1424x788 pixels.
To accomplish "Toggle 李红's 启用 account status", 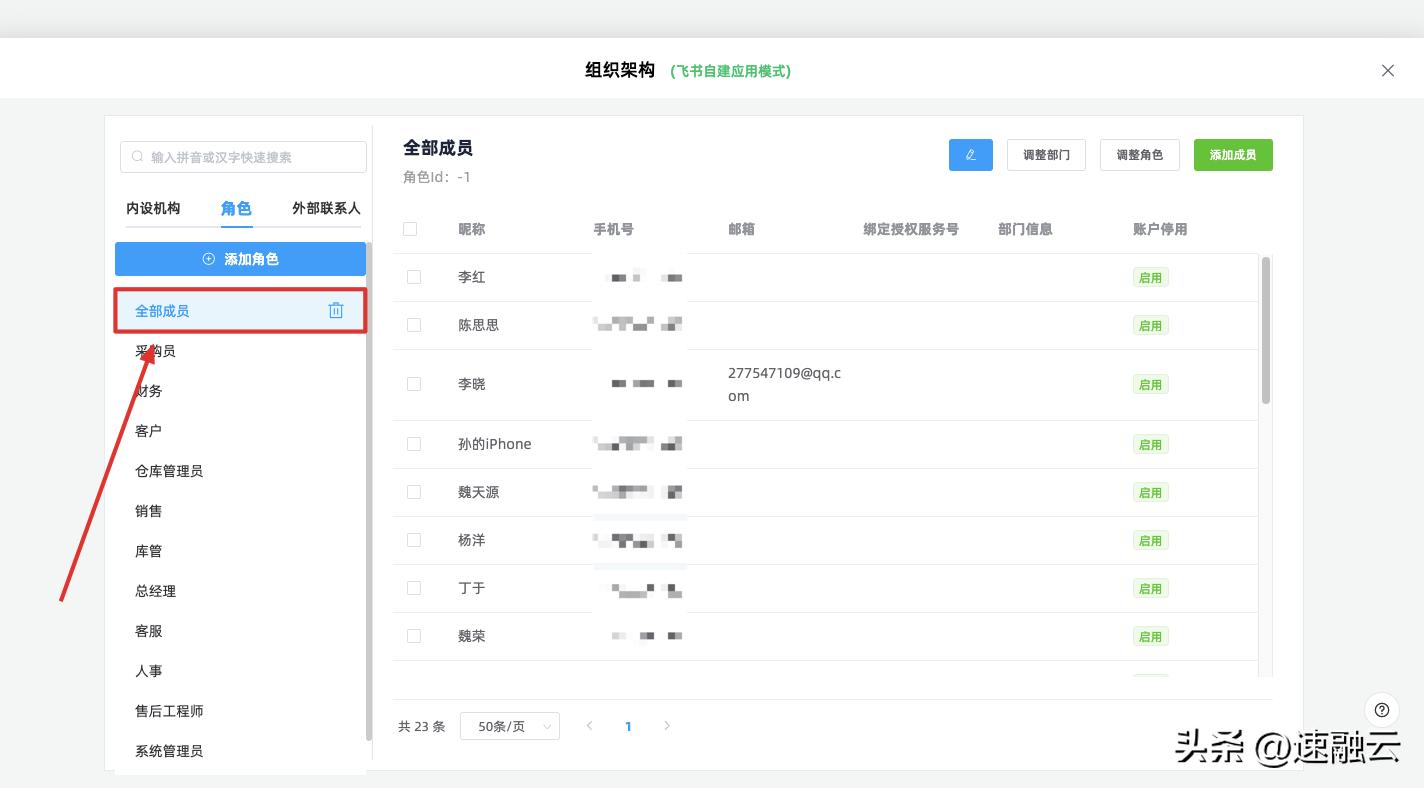I will click(x=1150, y=277).
